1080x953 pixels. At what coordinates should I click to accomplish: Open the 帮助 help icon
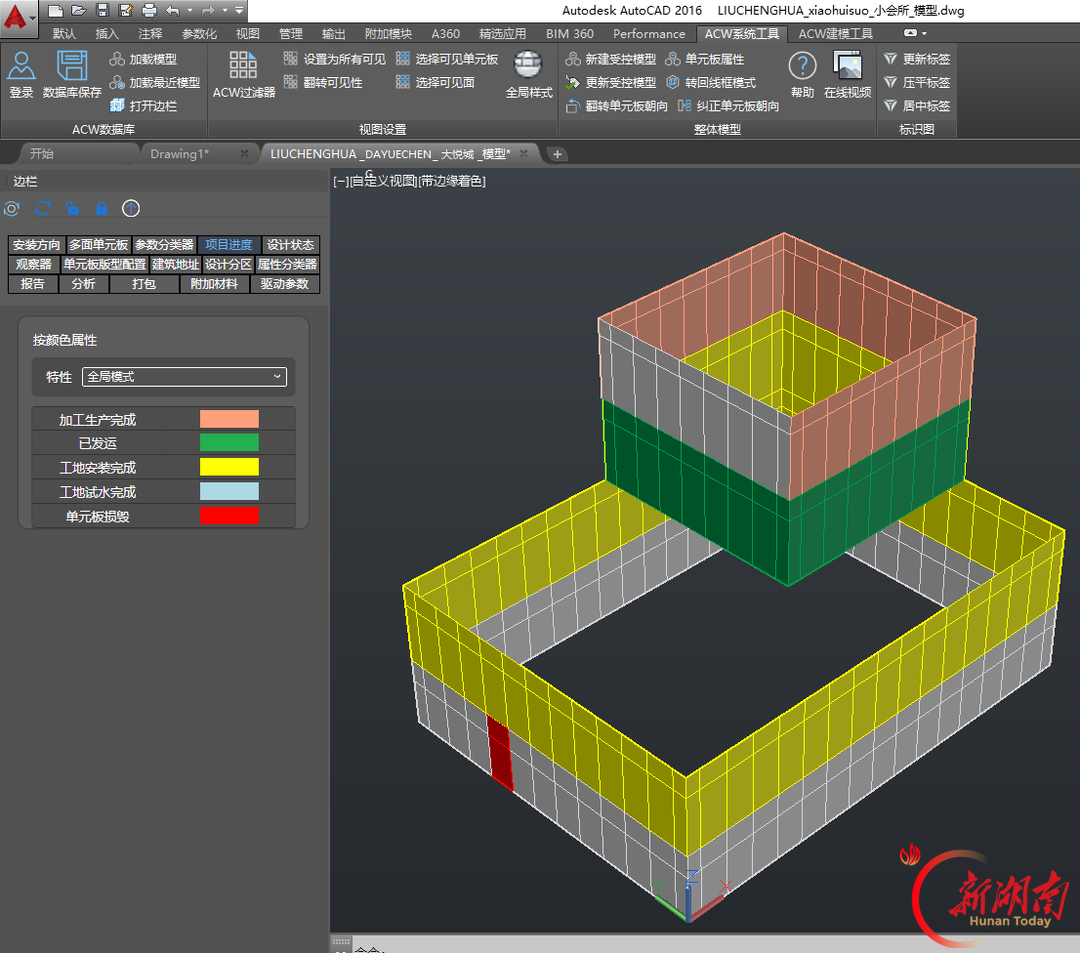pyautogui.click(x=802, y=74)
